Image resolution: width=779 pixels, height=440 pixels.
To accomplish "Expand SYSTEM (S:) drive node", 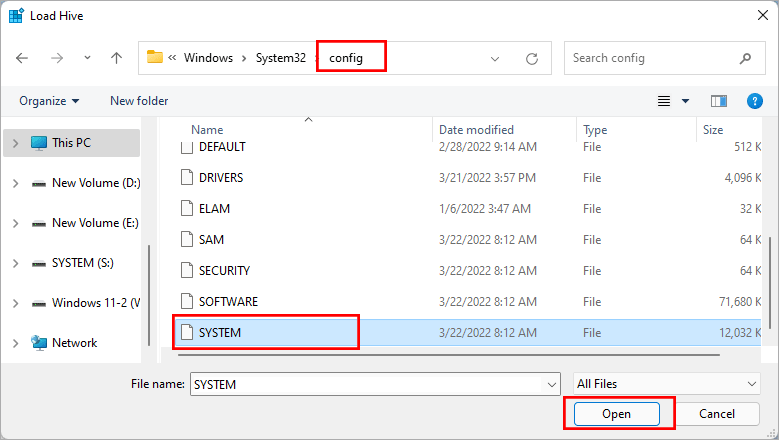I will 15,263.
